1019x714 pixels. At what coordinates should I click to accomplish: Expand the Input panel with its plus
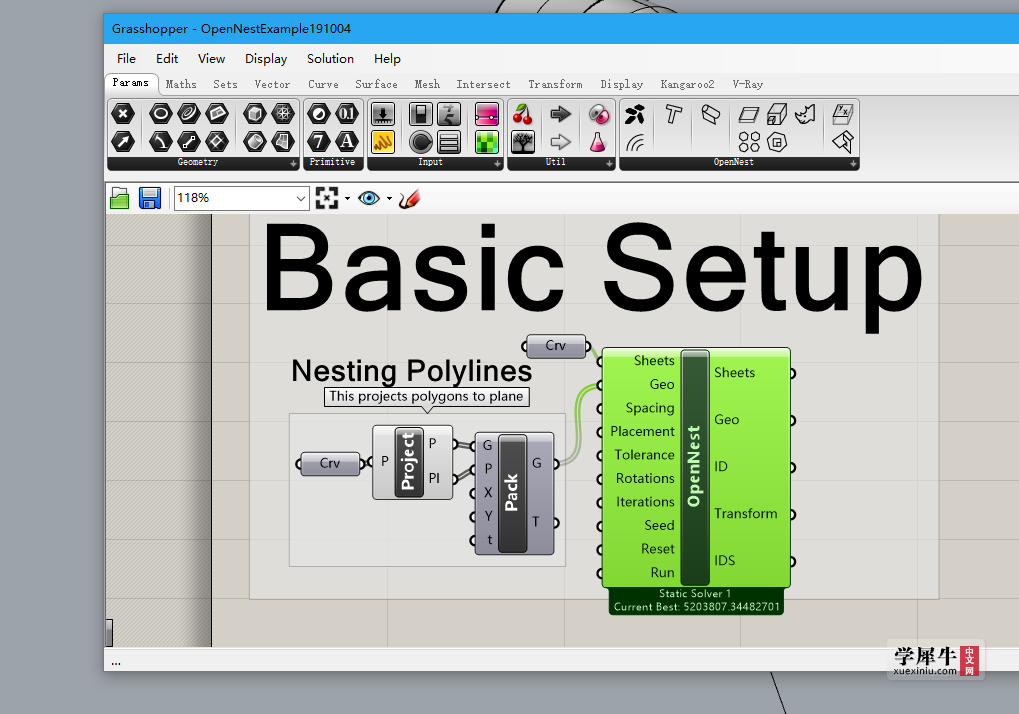click(x=497, y=164)
